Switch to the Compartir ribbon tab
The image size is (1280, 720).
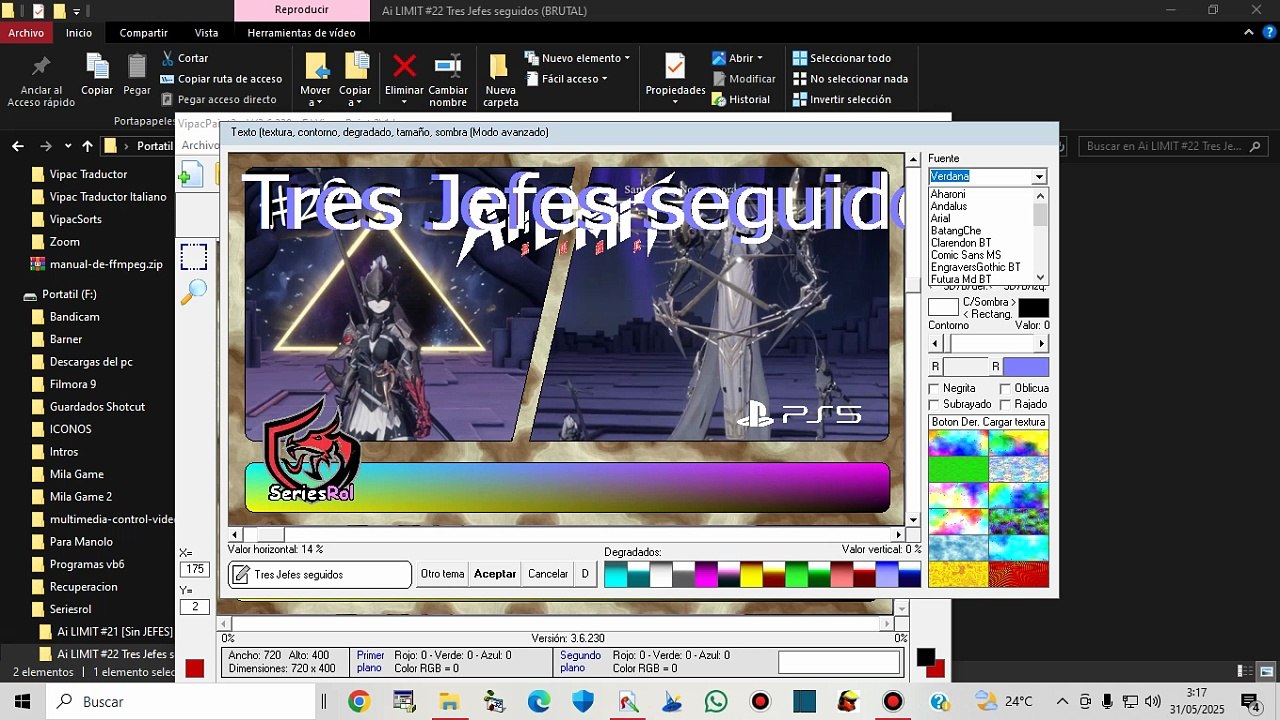point(144,32)
